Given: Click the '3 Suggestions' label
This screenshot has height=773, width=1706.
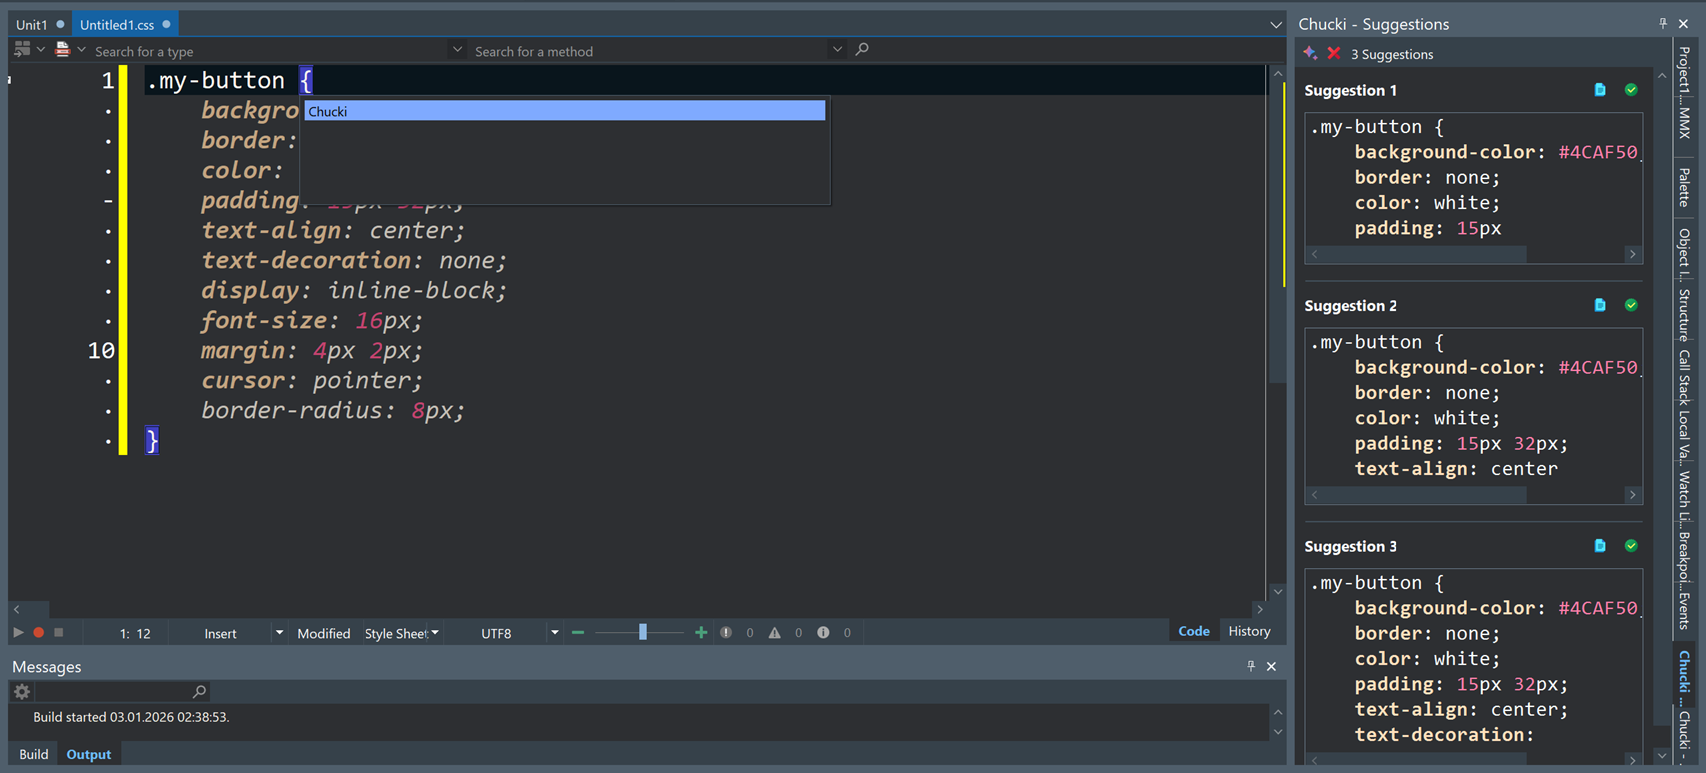Looking at the screenshot, I should 1392,54.
